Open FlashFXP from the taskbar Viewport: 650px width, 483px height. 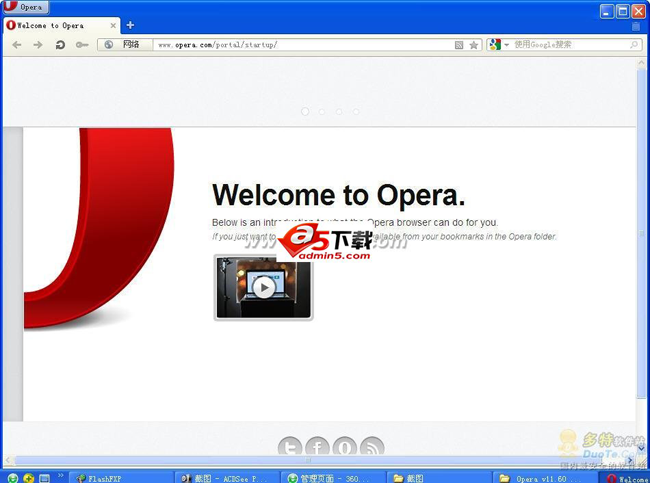[x=121, y=478]
